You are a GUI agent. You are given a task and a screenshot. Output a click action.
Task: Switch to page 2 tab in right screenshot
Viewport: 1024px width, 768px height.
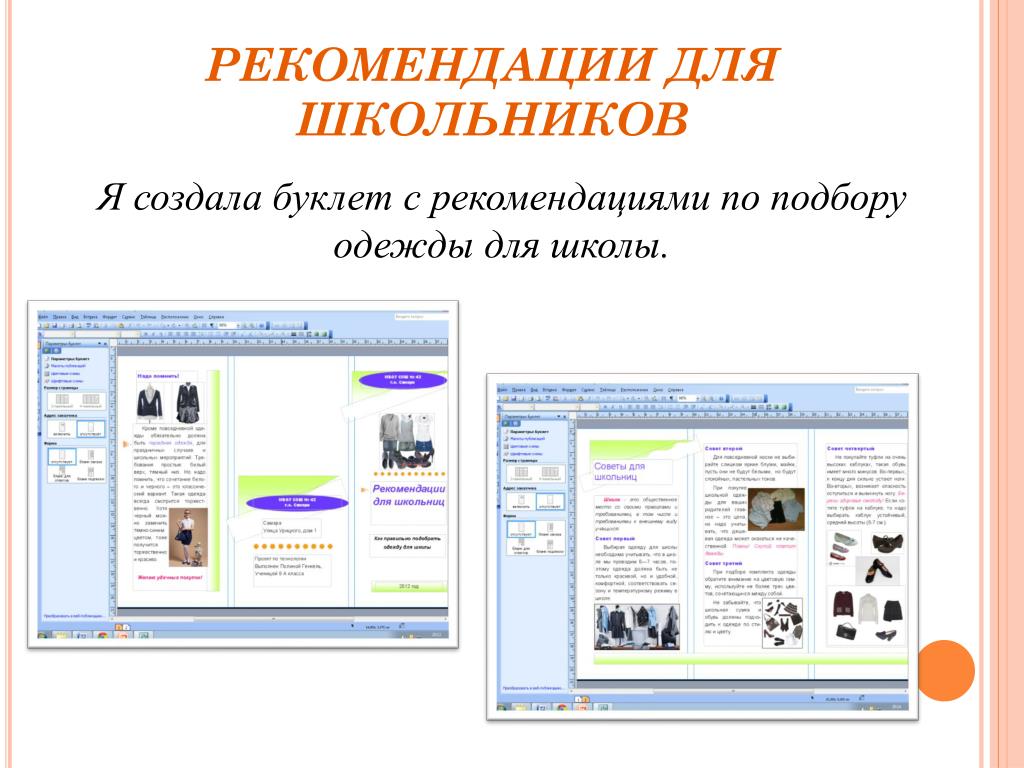pyautogui.click(x=586, y=699)
